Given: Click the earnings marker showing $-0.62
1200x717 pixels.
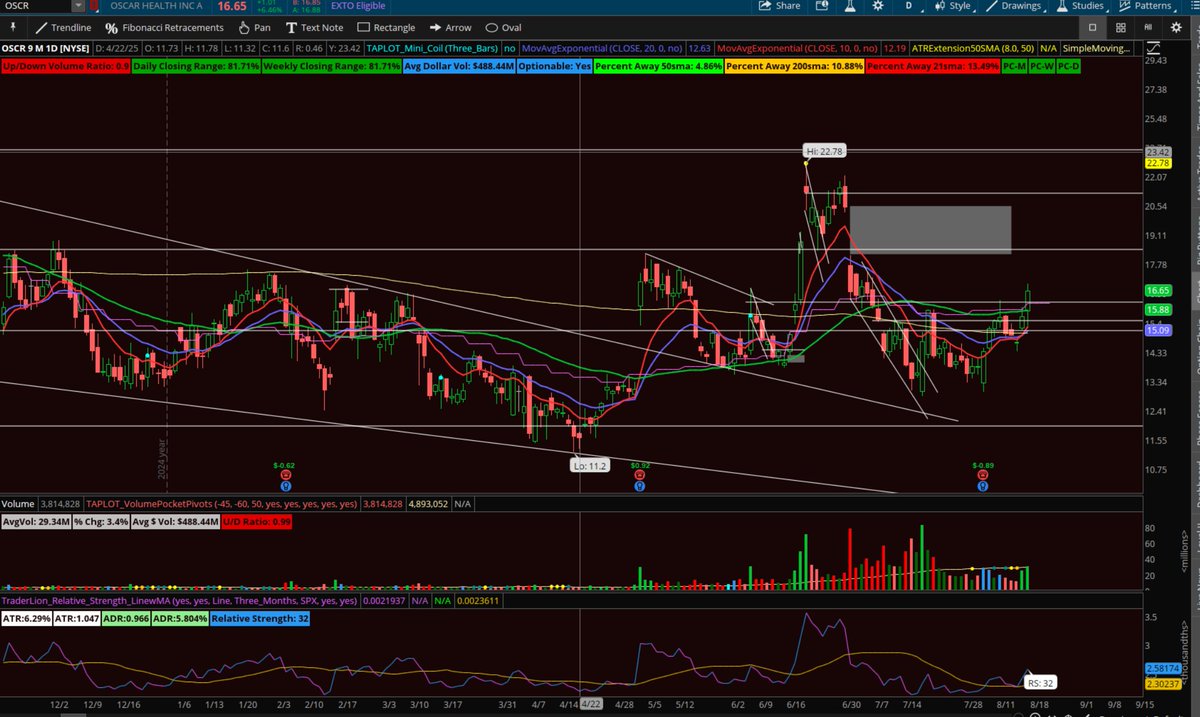Looking at the screenshot, I should click(x=285, y=476).
